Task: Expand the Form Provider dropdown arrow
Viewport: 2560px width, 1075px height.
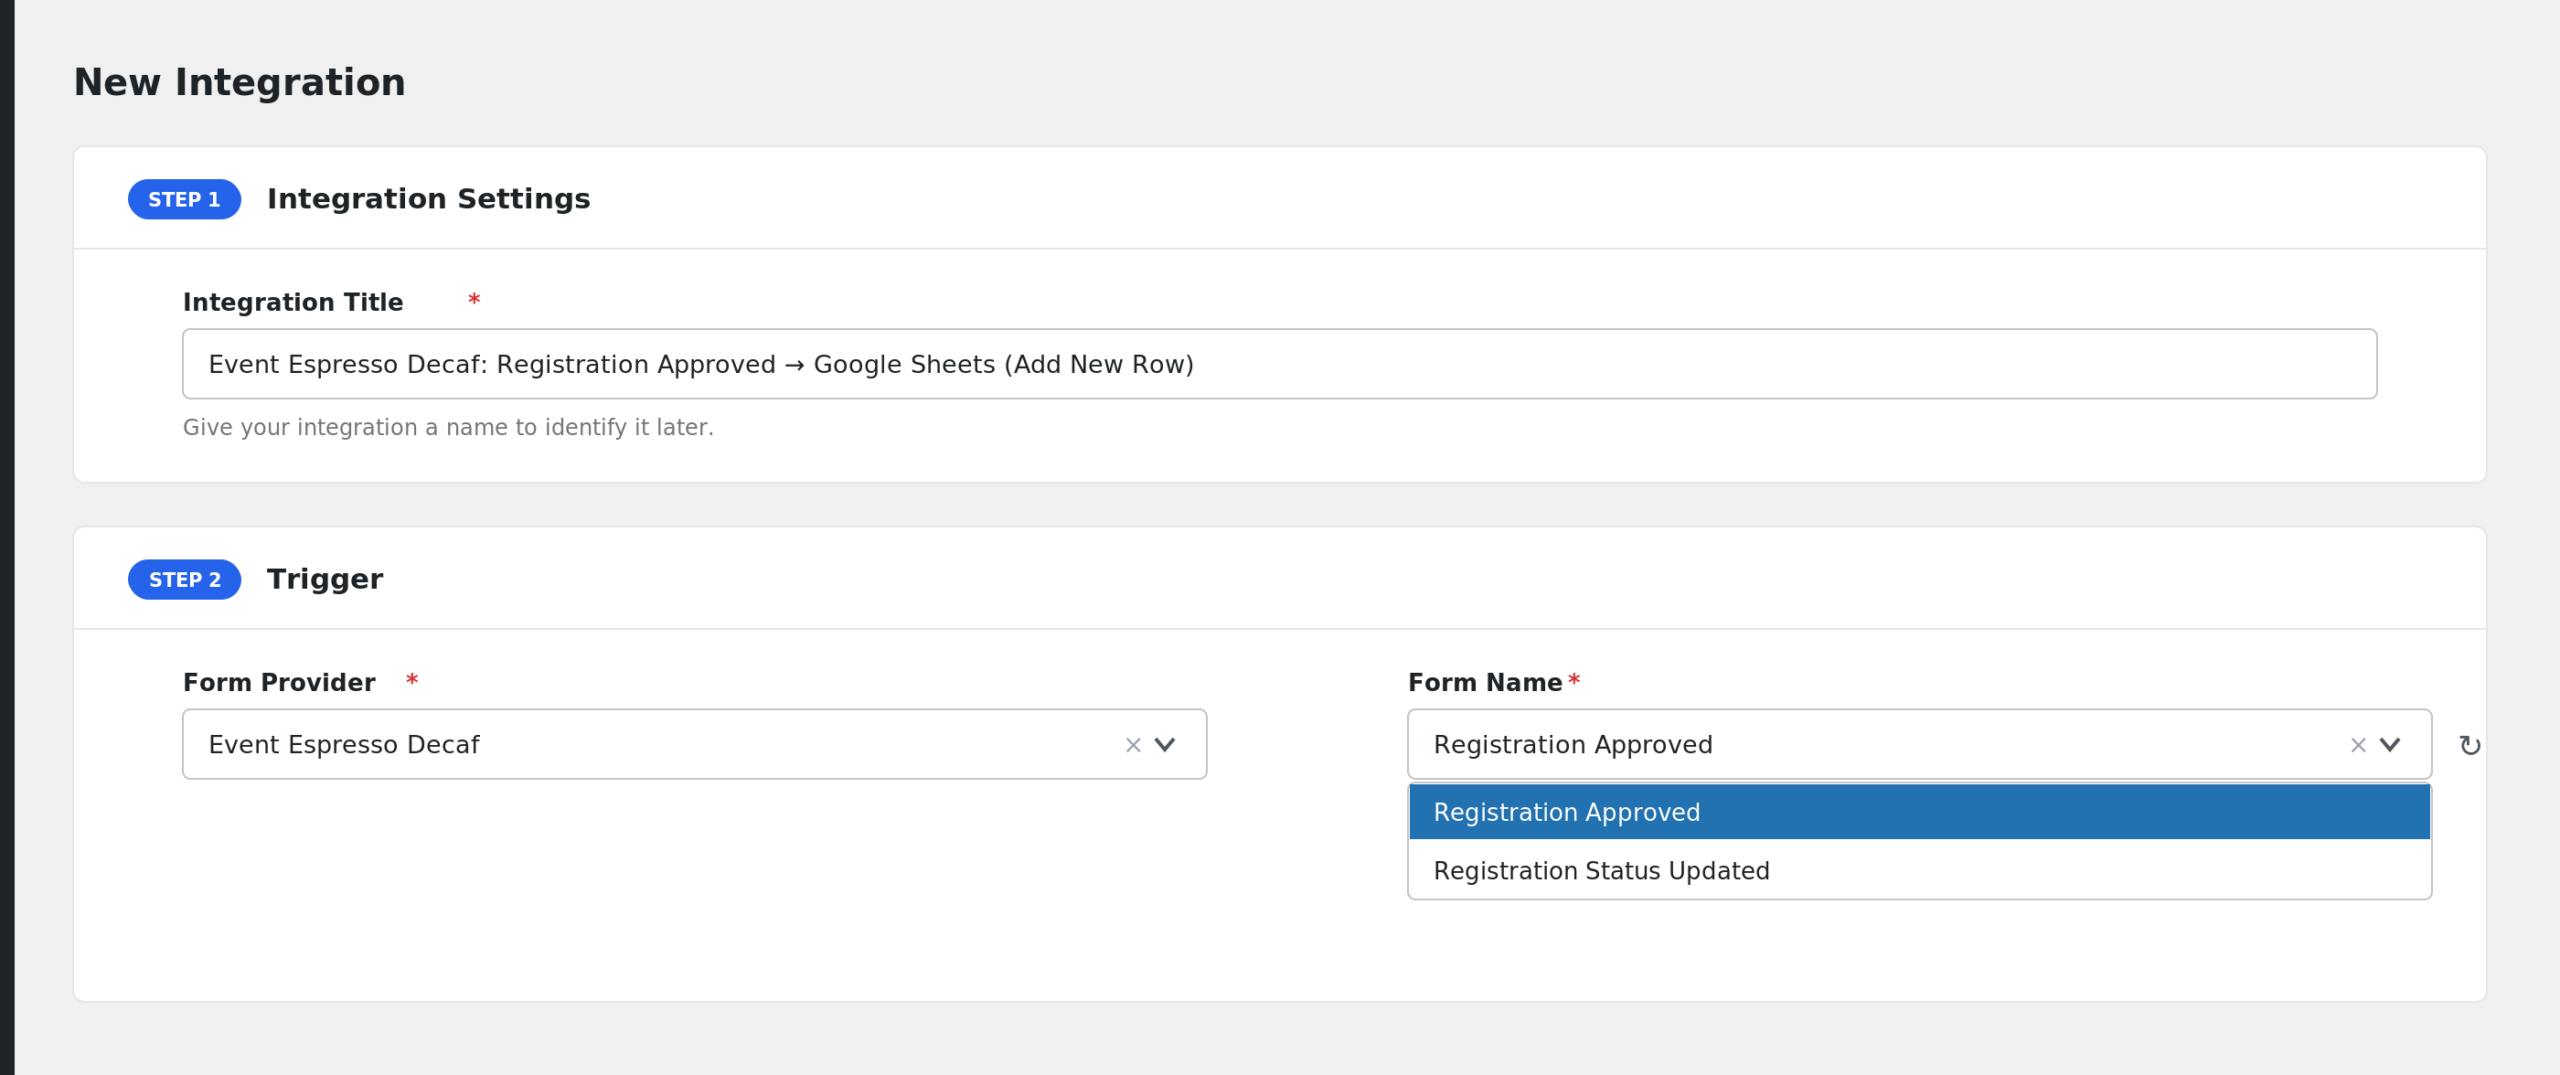Action: 1165,745
